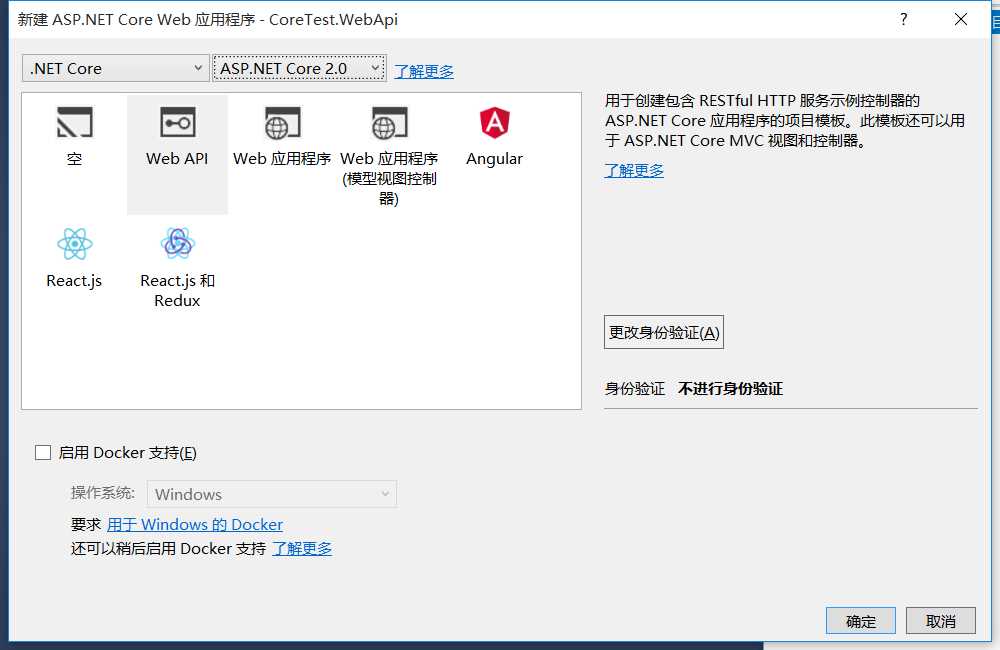Image resolution: width=1000 pixels, height=650 pixels.
Task: Open 了解更多 link under template description
Action: [634, 170]
